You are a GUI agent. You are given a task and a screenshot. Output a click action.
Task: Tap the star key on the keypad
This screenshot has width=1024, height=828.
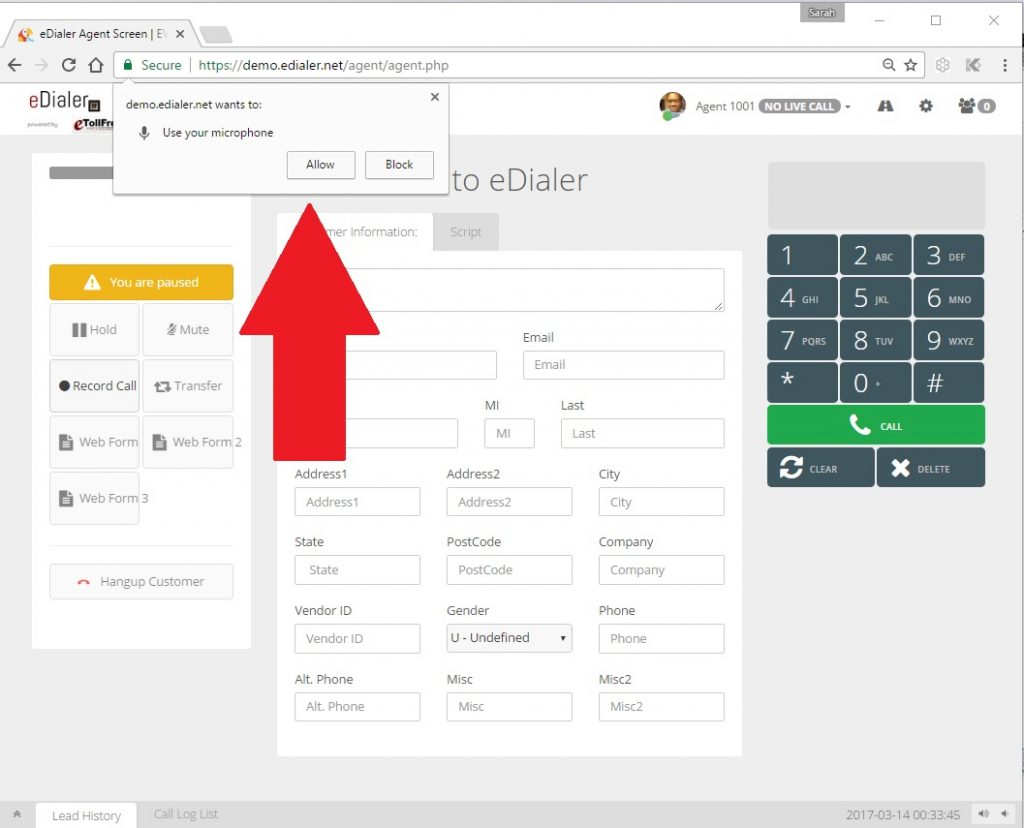[803, 383]
